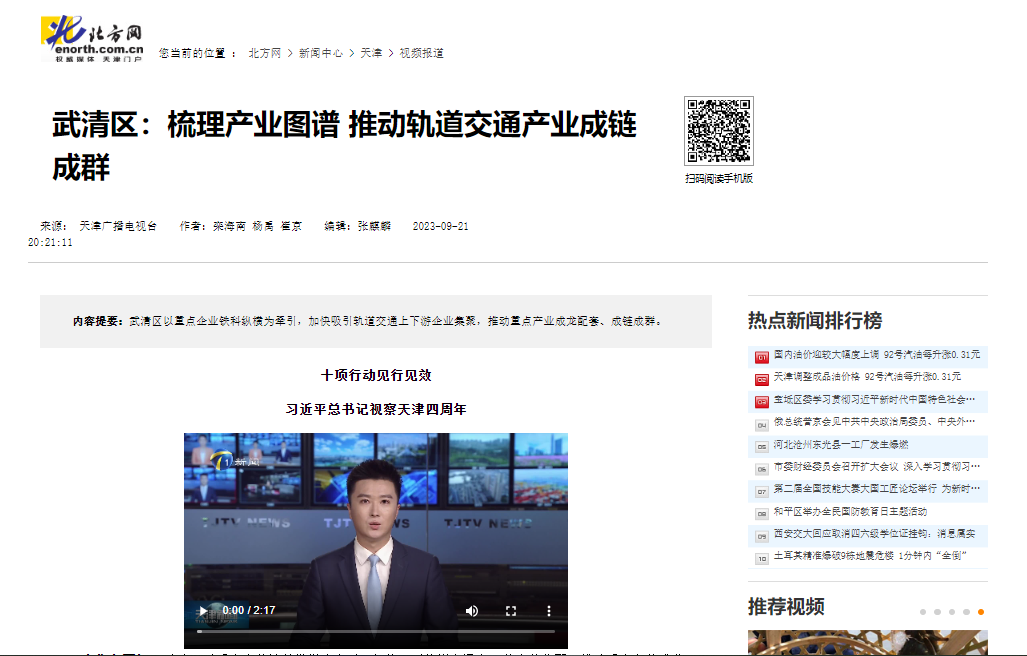Select the last orange carousel dot

pos(979,611)
